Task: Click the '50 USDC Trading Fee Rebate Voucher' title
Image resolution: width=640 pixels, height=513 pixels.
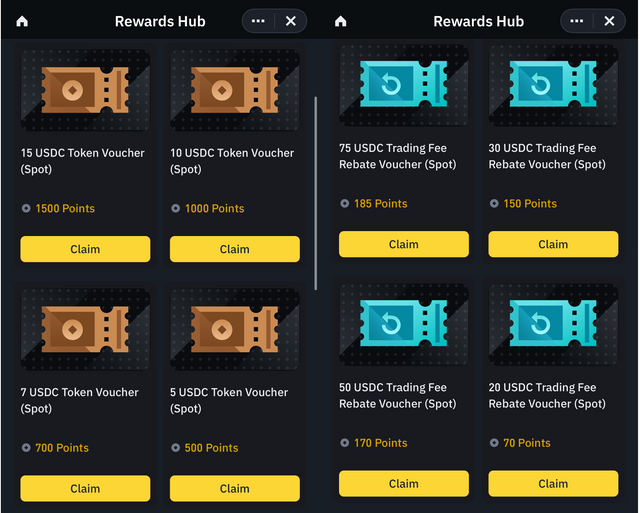Action: pos(398,395)
